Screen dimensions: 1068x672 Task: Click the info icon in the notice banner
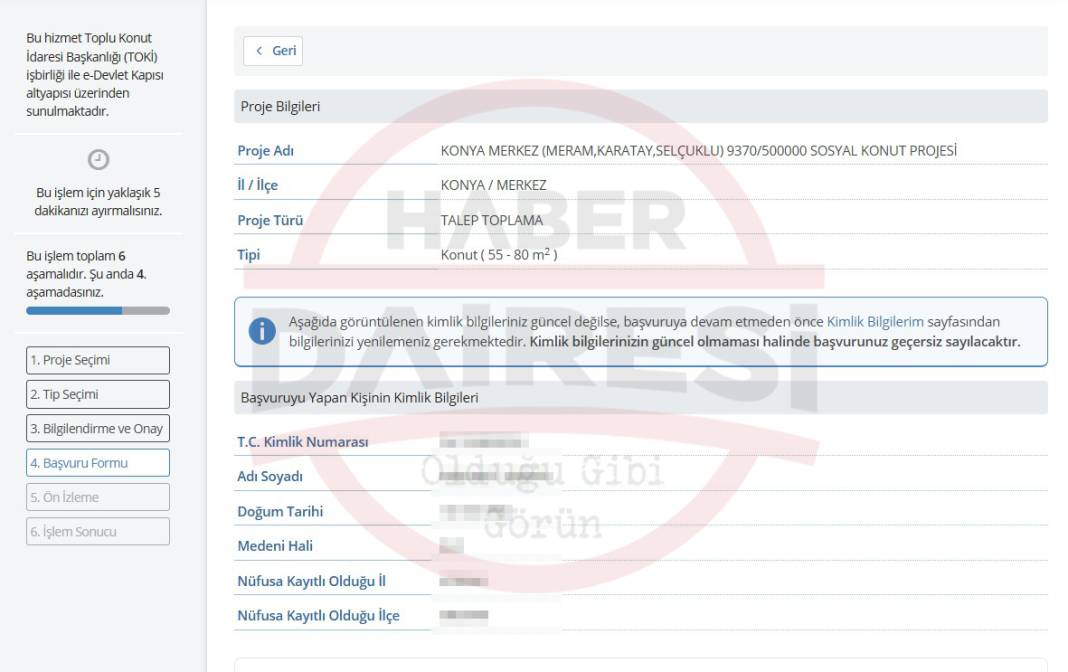click(x=262, y=331)
